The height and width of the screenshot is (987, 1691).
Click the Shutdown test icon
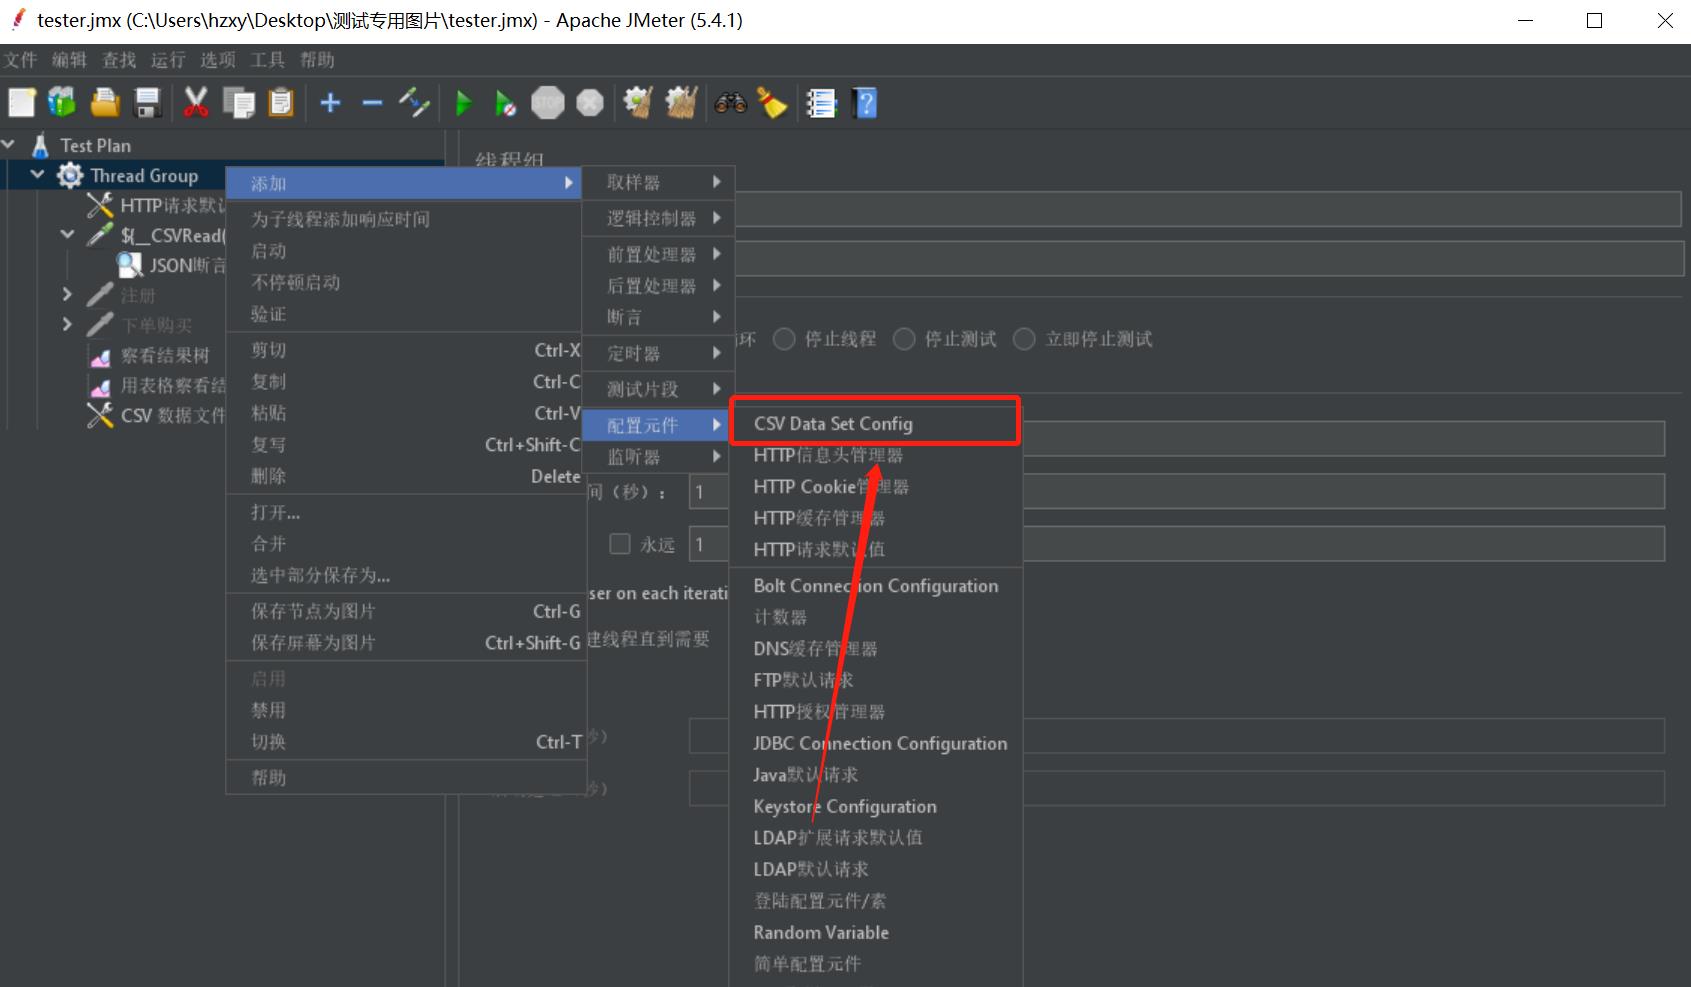pyautogui.click(x=590, y=102)
